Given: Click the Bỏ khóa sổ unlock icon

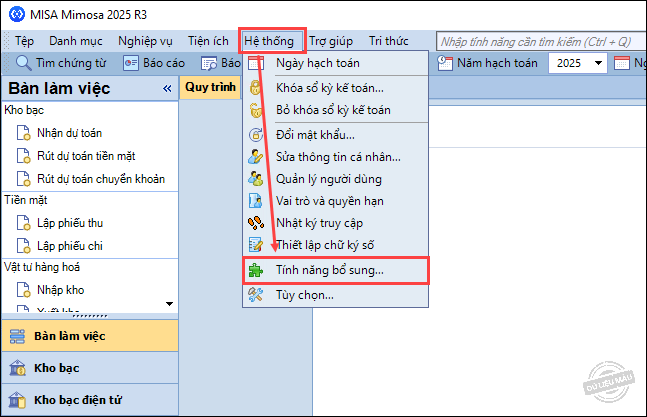Looking at the screenshot, I should coord(256,110).
